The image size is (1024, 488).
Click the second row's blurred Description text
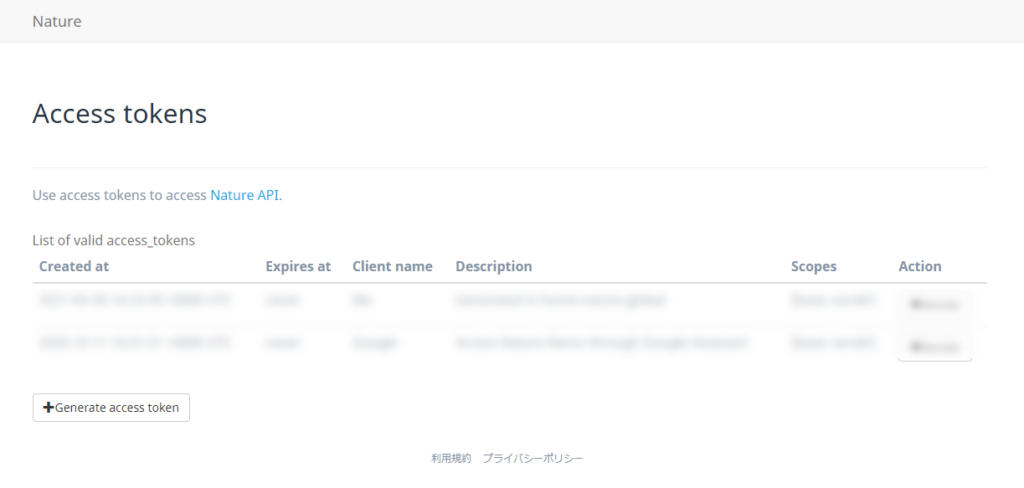click(601, 343)
